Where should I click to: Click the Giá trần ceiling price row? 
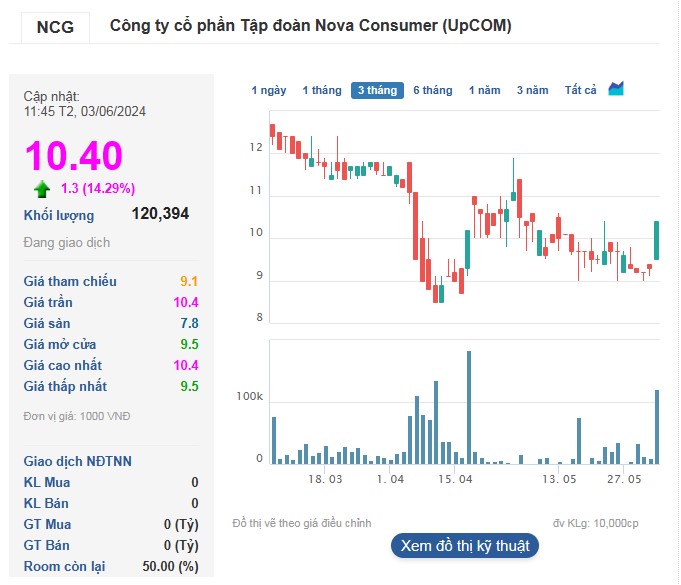[x=110, y=302]
